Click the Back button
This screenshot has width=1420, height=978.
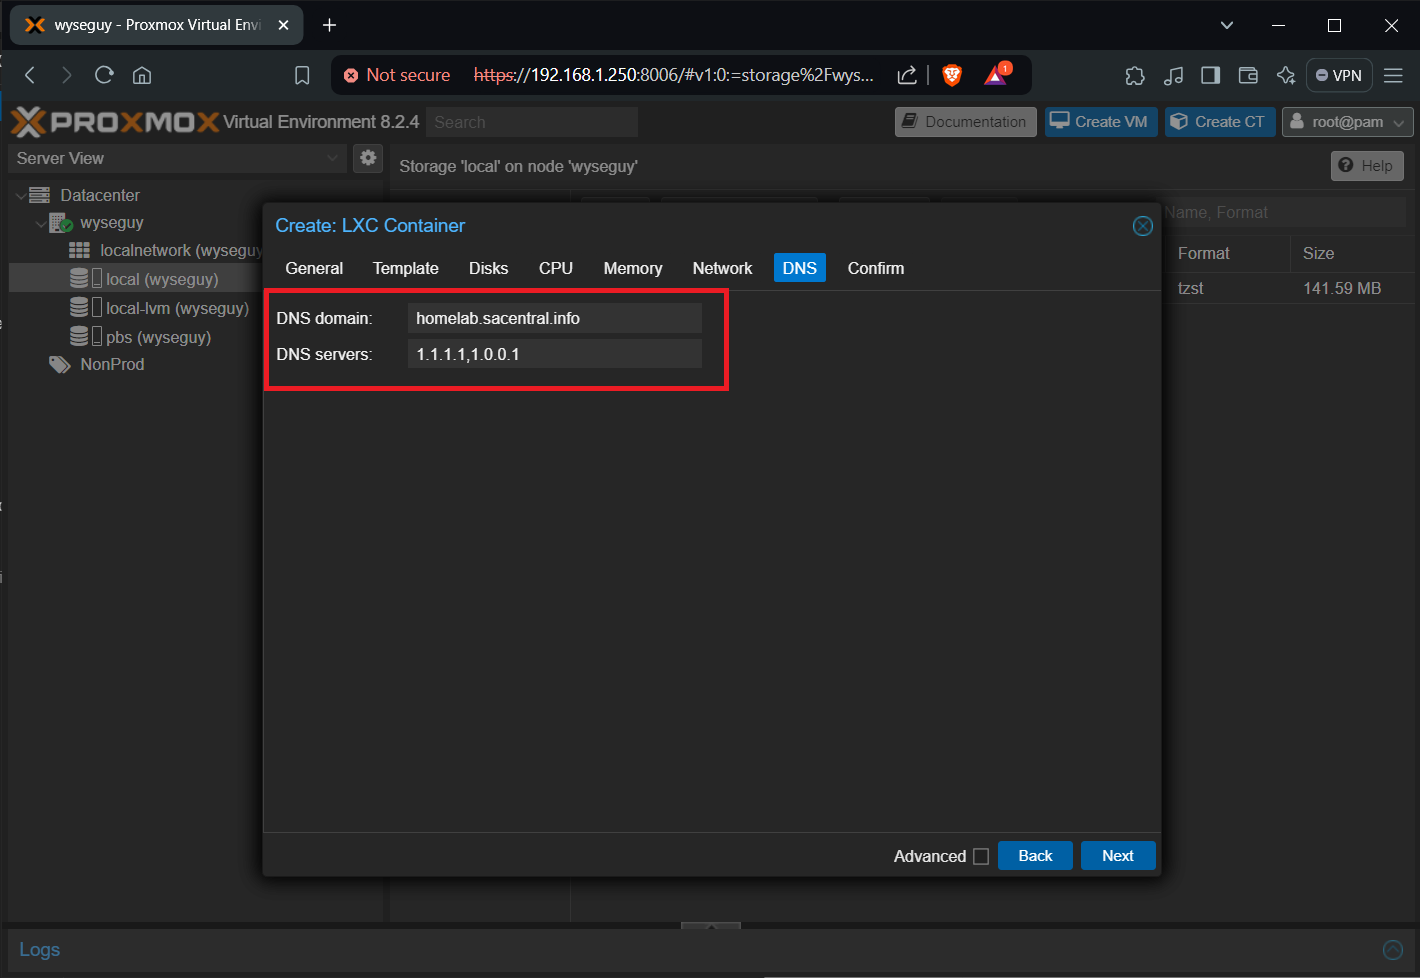(x=1035, y=856)
